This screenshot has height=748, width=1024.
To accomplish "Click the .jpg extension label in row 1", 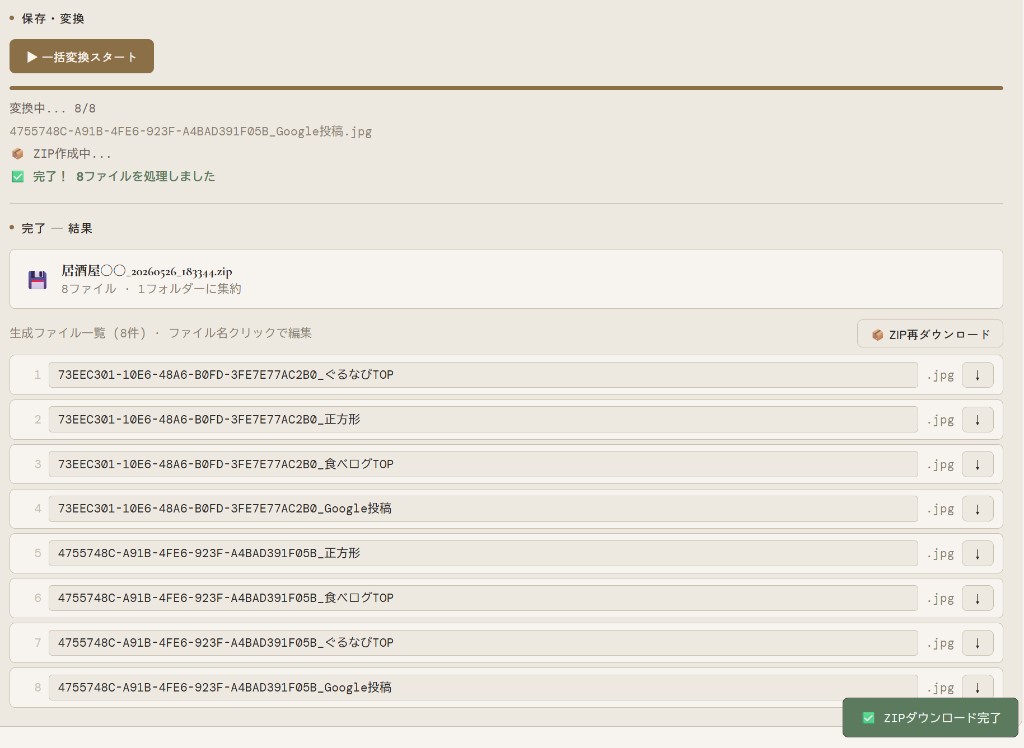I will coord(940,376).
